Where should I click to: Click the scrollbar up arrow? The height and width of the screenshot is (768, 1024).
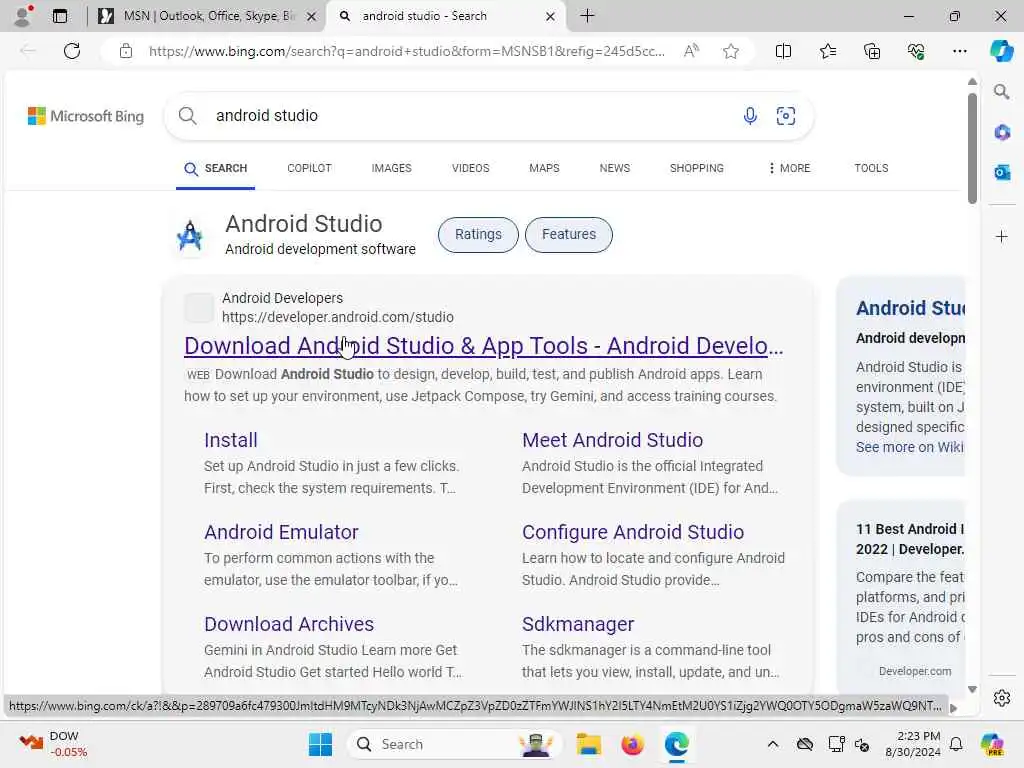pos(972,82)
